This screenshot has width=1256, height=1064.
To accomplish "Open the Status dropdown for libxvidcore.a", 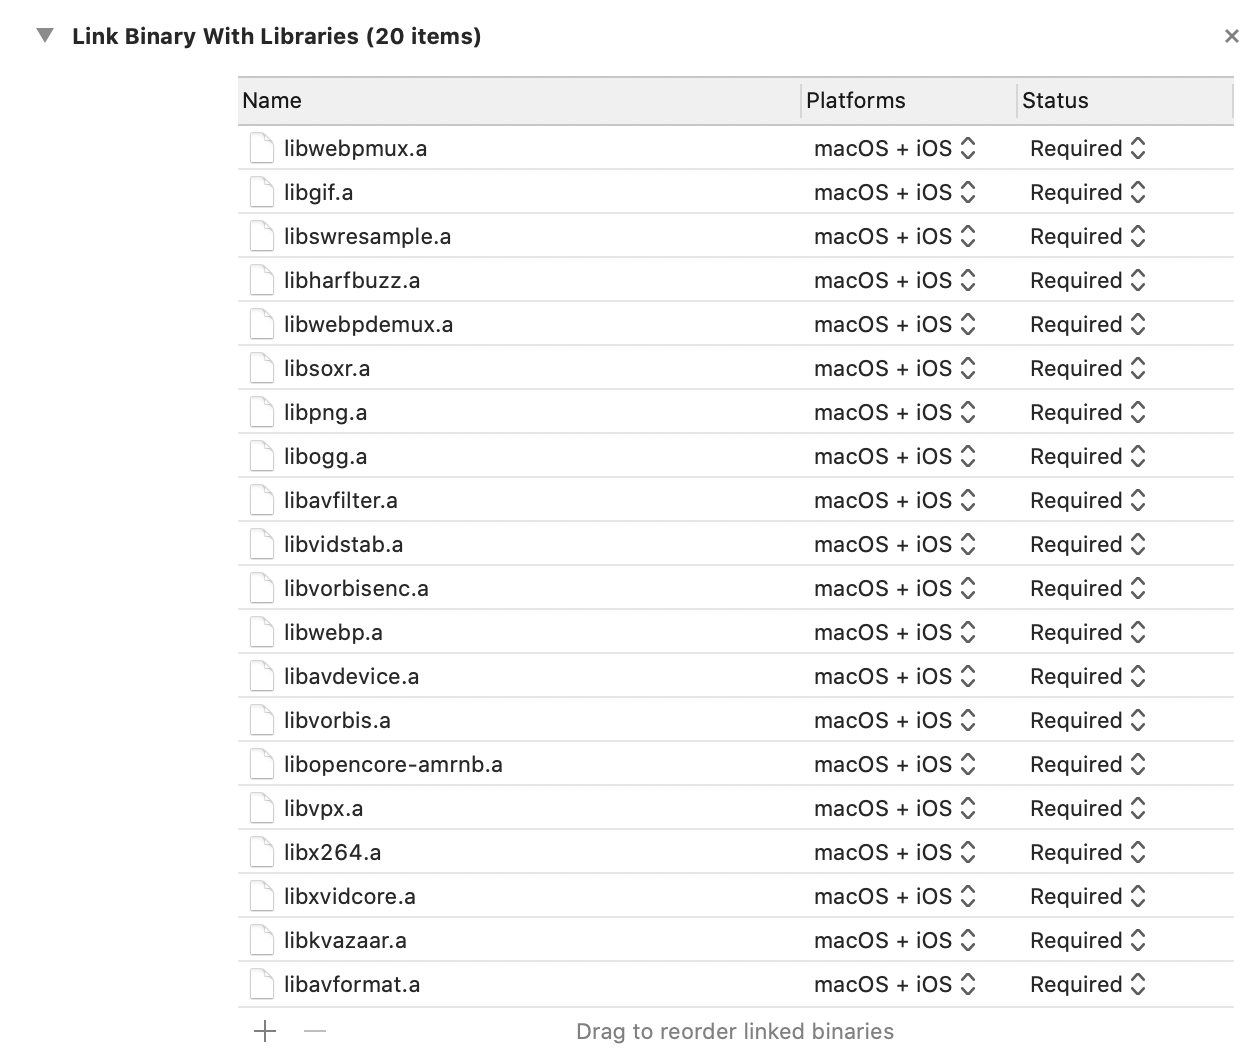I will [1088, 896].
